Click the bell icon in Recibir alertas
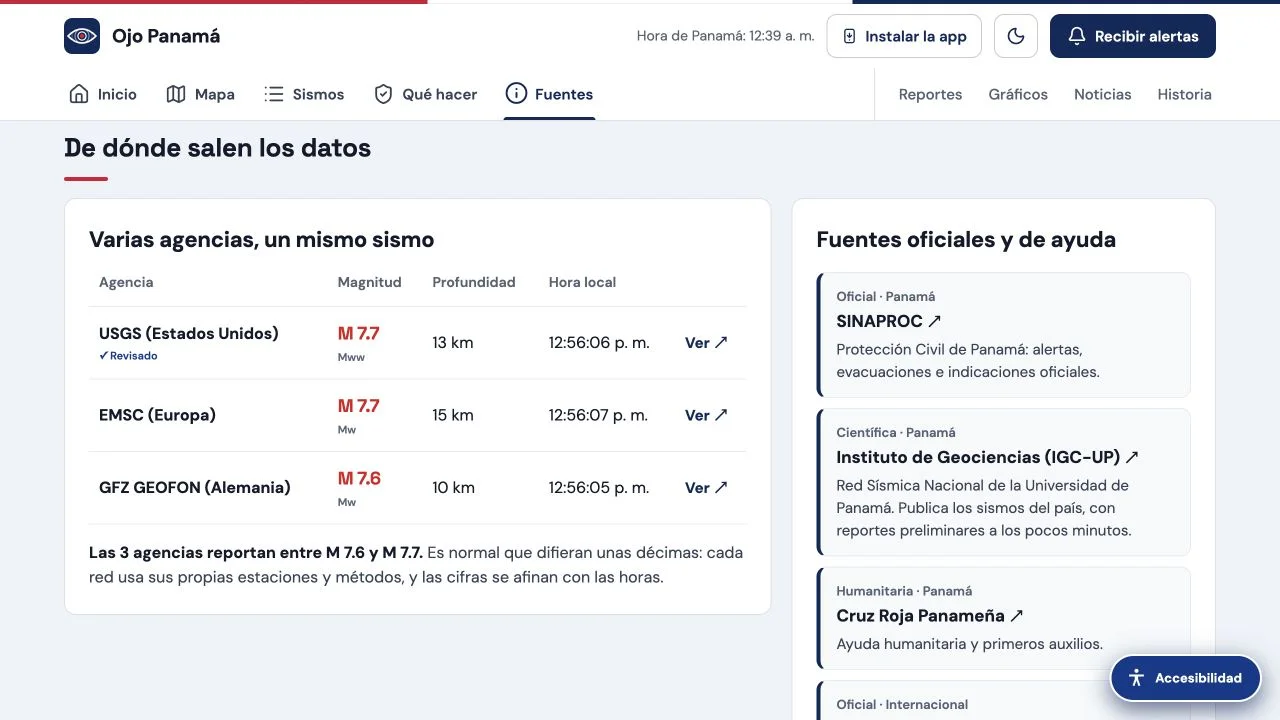Image resolution: width=1280 pixels, height=720 pixels. [1077, 36]
